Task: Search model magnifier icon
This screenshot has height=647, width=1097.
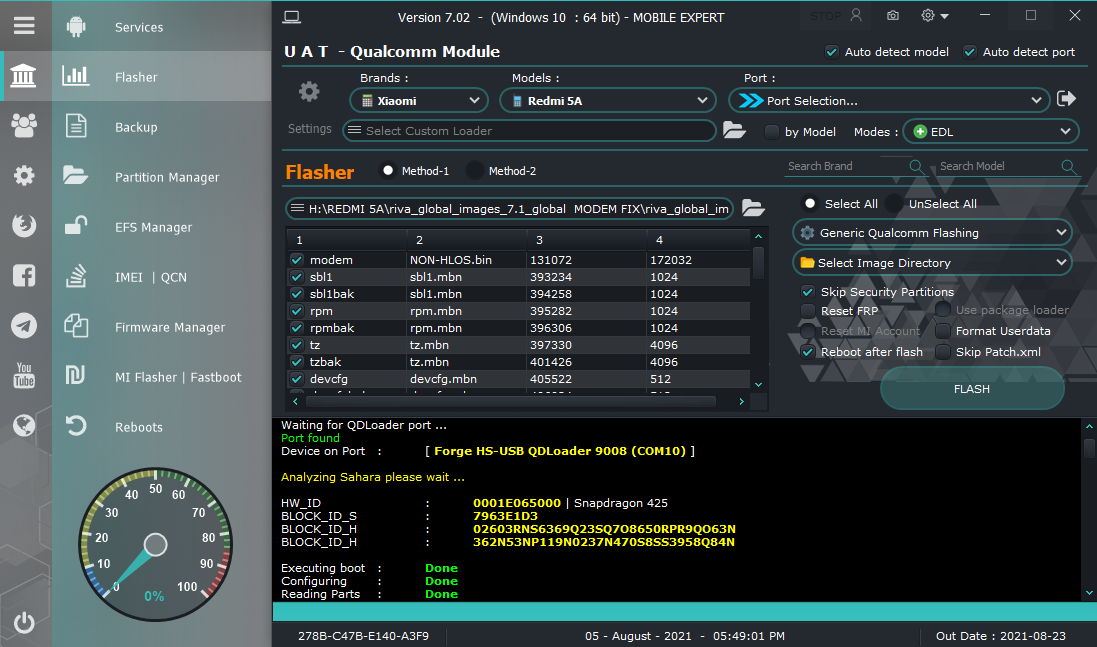Action: pyautogui.click(x=1068, y=166)
